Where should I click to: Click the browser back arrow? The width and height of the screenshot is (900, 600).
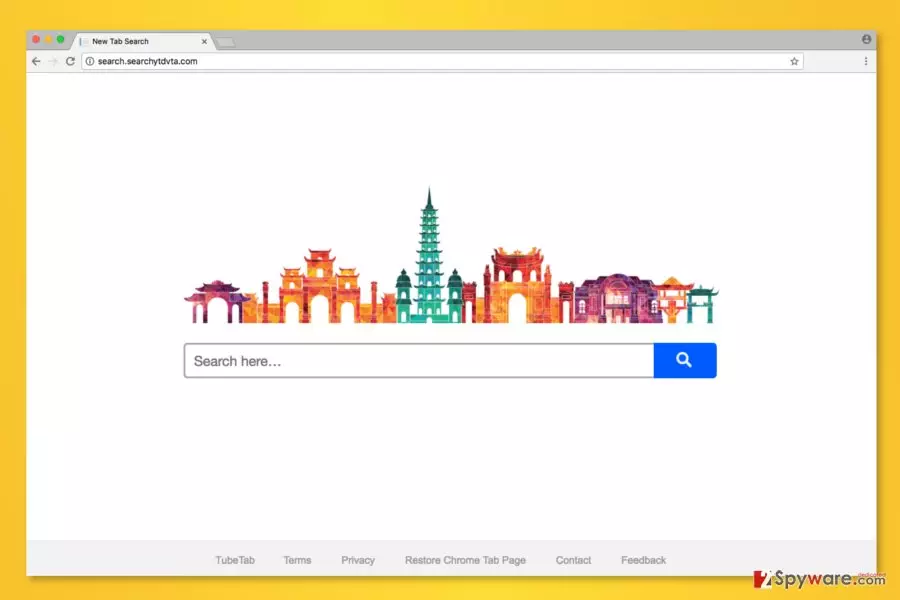point(36,61)
